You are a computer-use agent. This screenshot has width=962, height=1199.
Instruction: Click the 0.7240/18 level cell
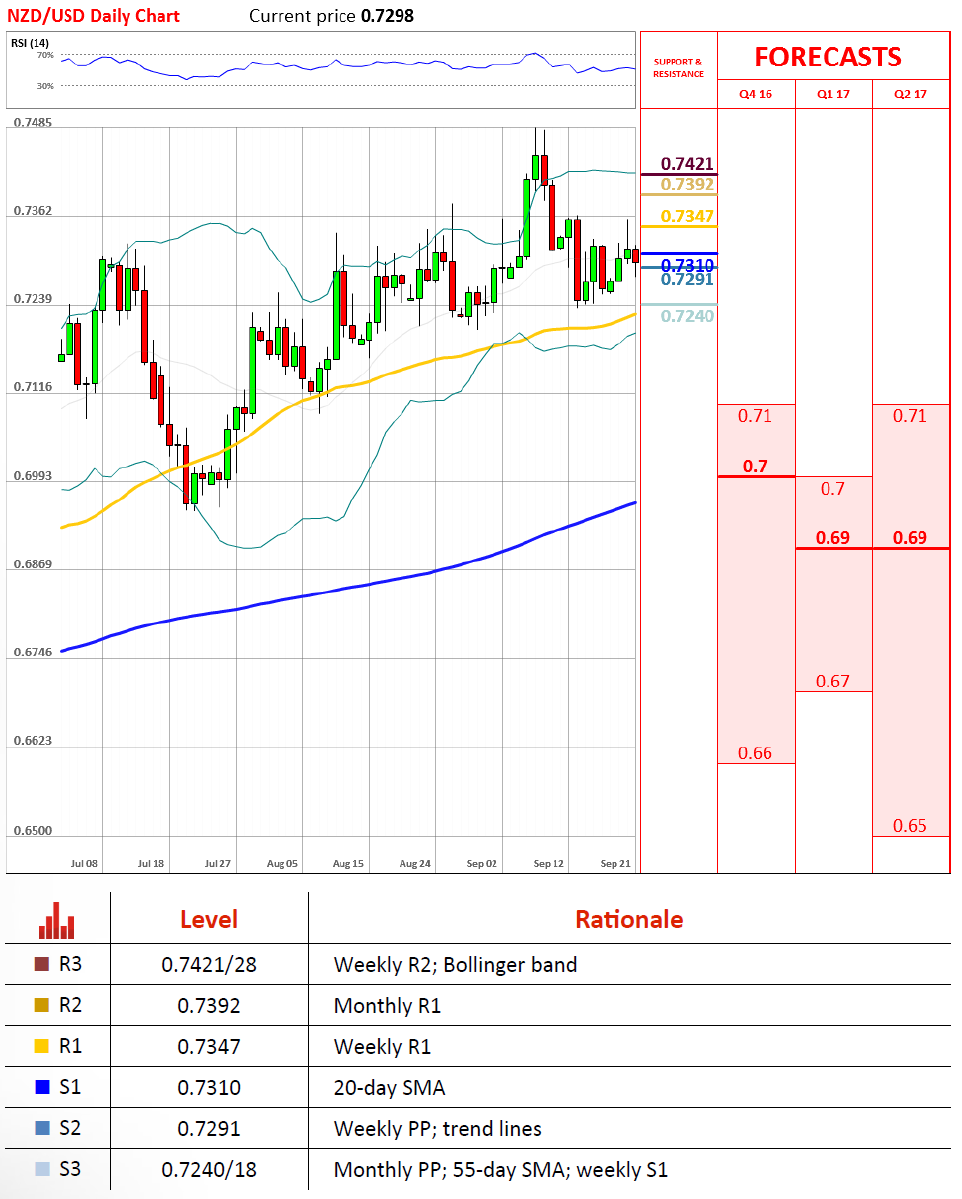[209, 1170]
